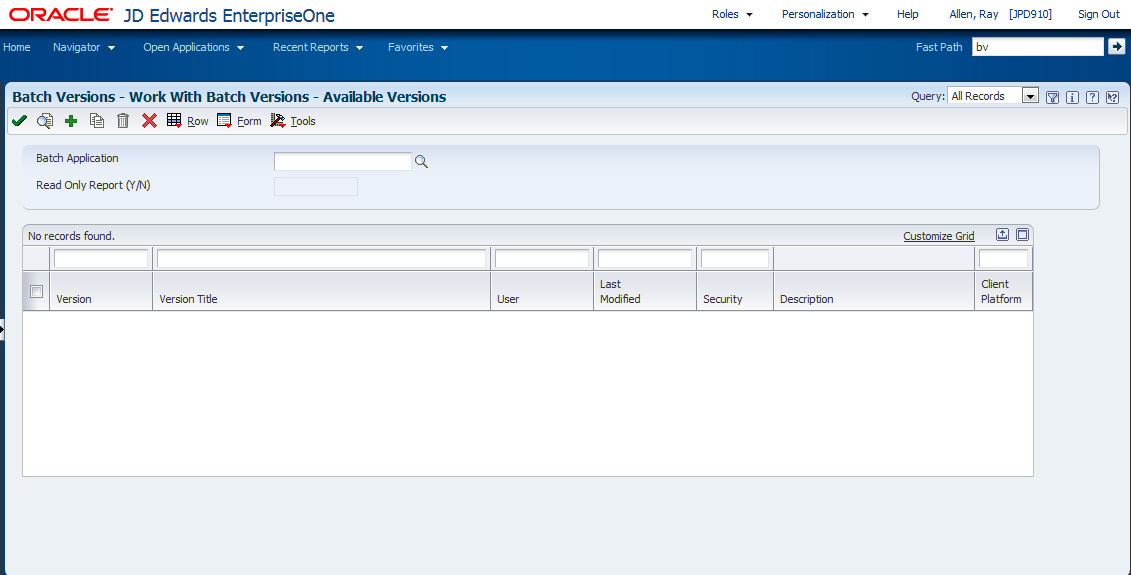Viewport: 1131px width, 575px height.
Task: Click the Form exit icon
Action: click(x=224, y=120)
